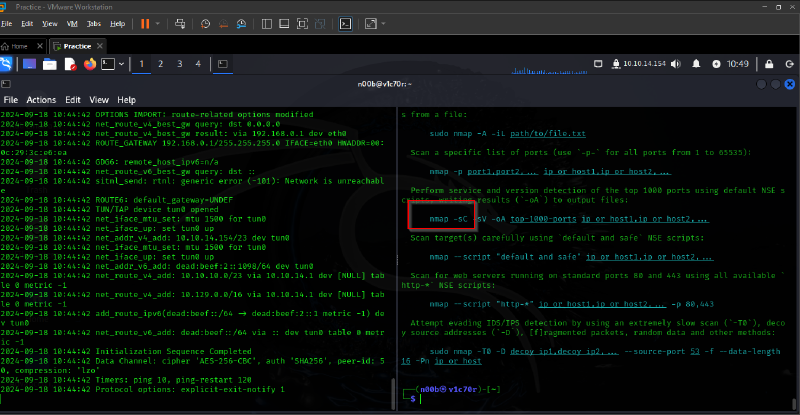This screenshot has height=415, width=800.
Task: Toggle the VMware console view button
Action: click(x=346, y=23)
